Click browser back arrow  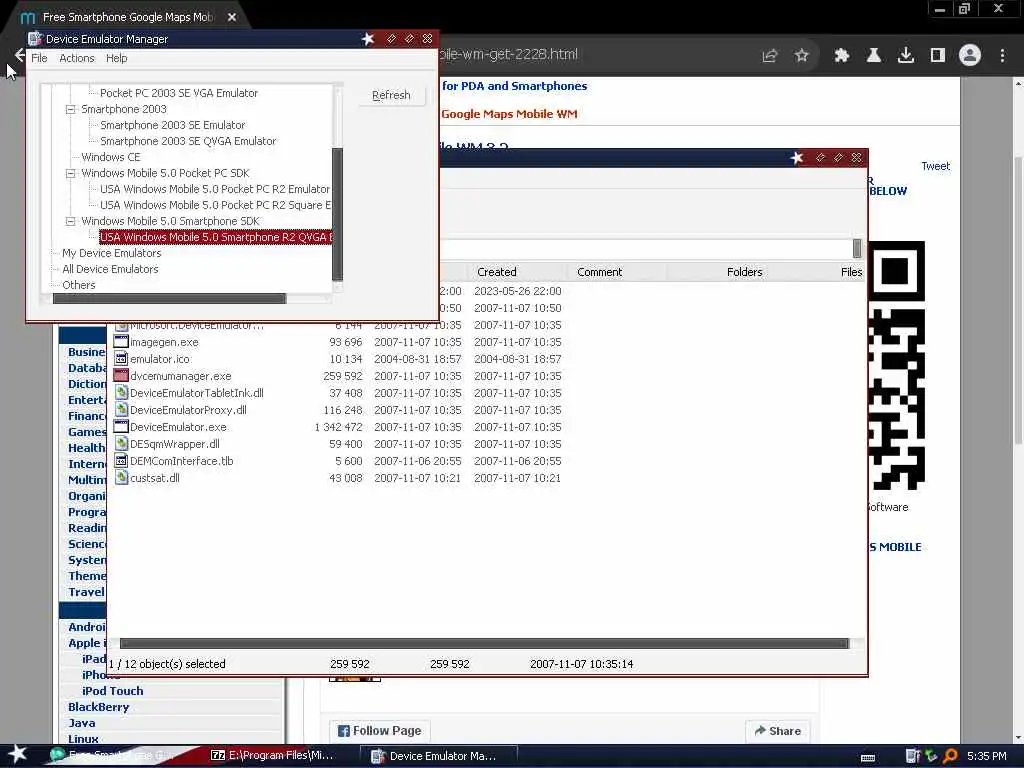pos(19,56)
